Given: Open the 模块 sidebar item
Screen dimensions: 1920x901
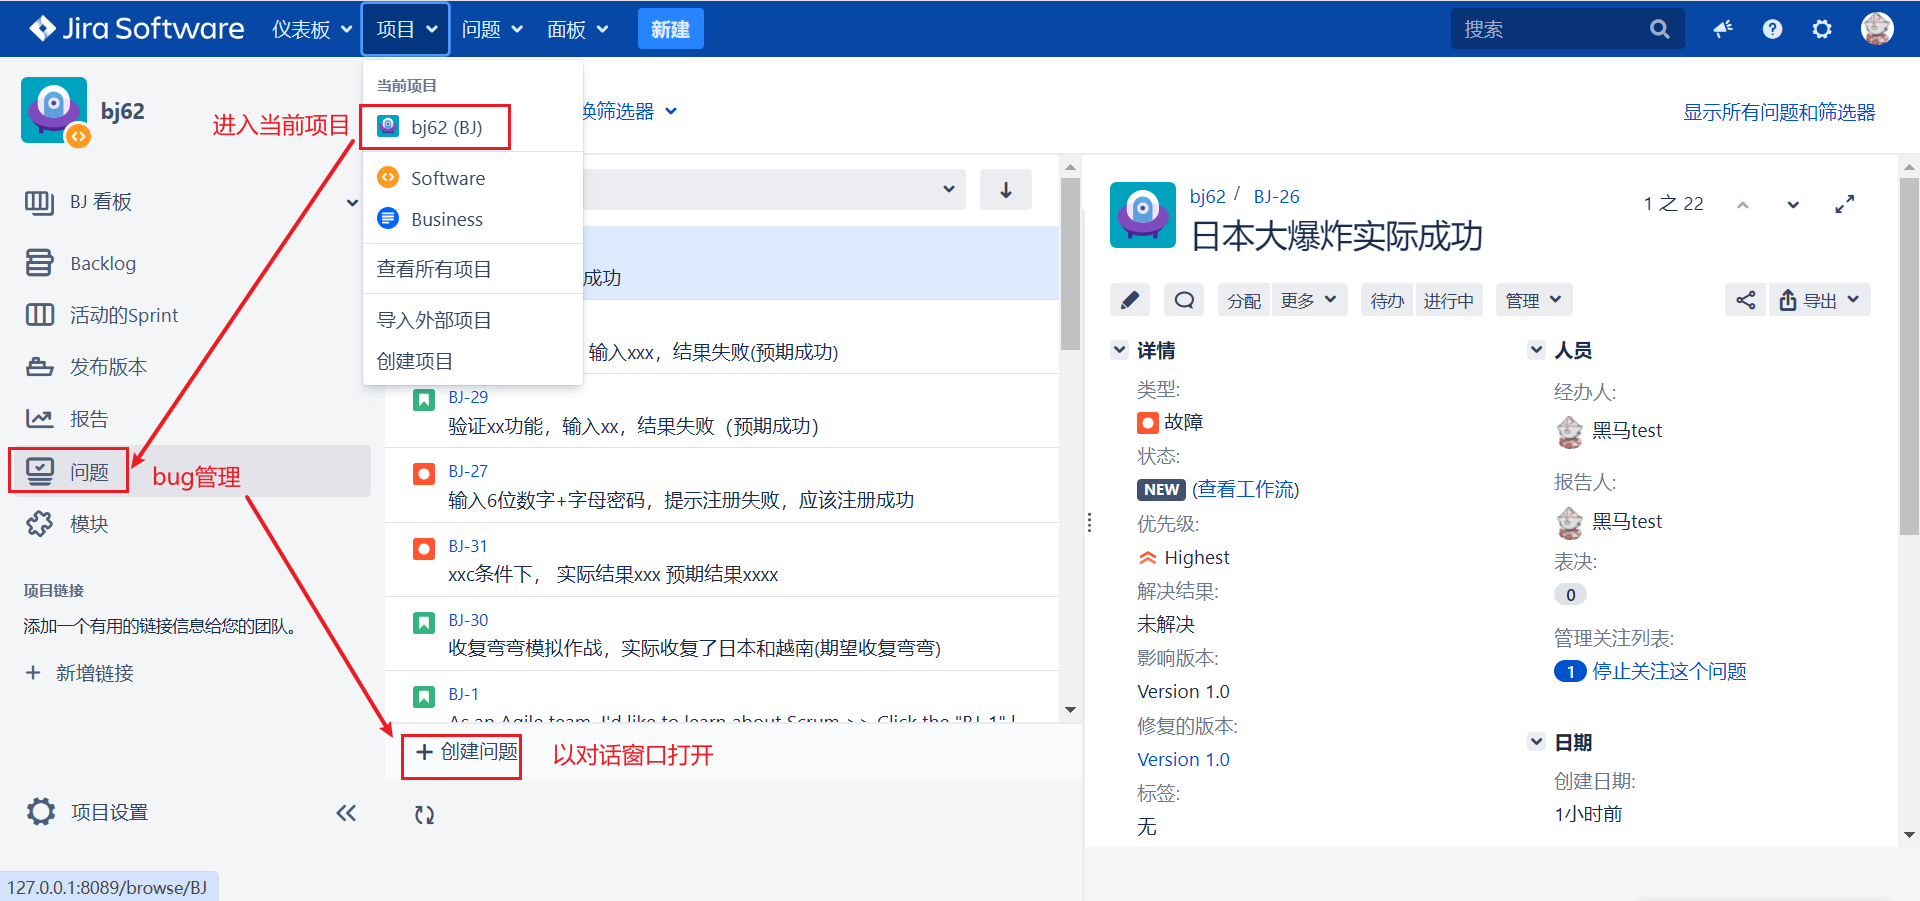Looking at the screenshot, I should [x=90, y=523].
